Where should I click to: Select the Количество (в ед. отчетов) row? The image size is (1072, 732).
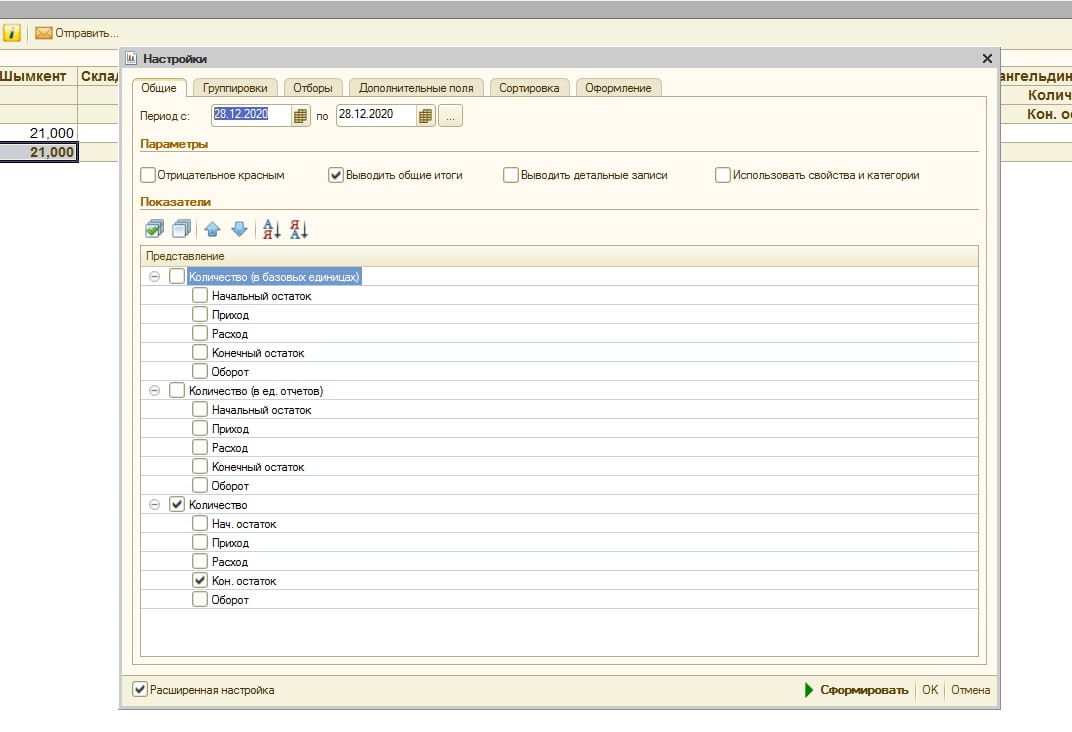pyautogui.click(x=559, y=390)
